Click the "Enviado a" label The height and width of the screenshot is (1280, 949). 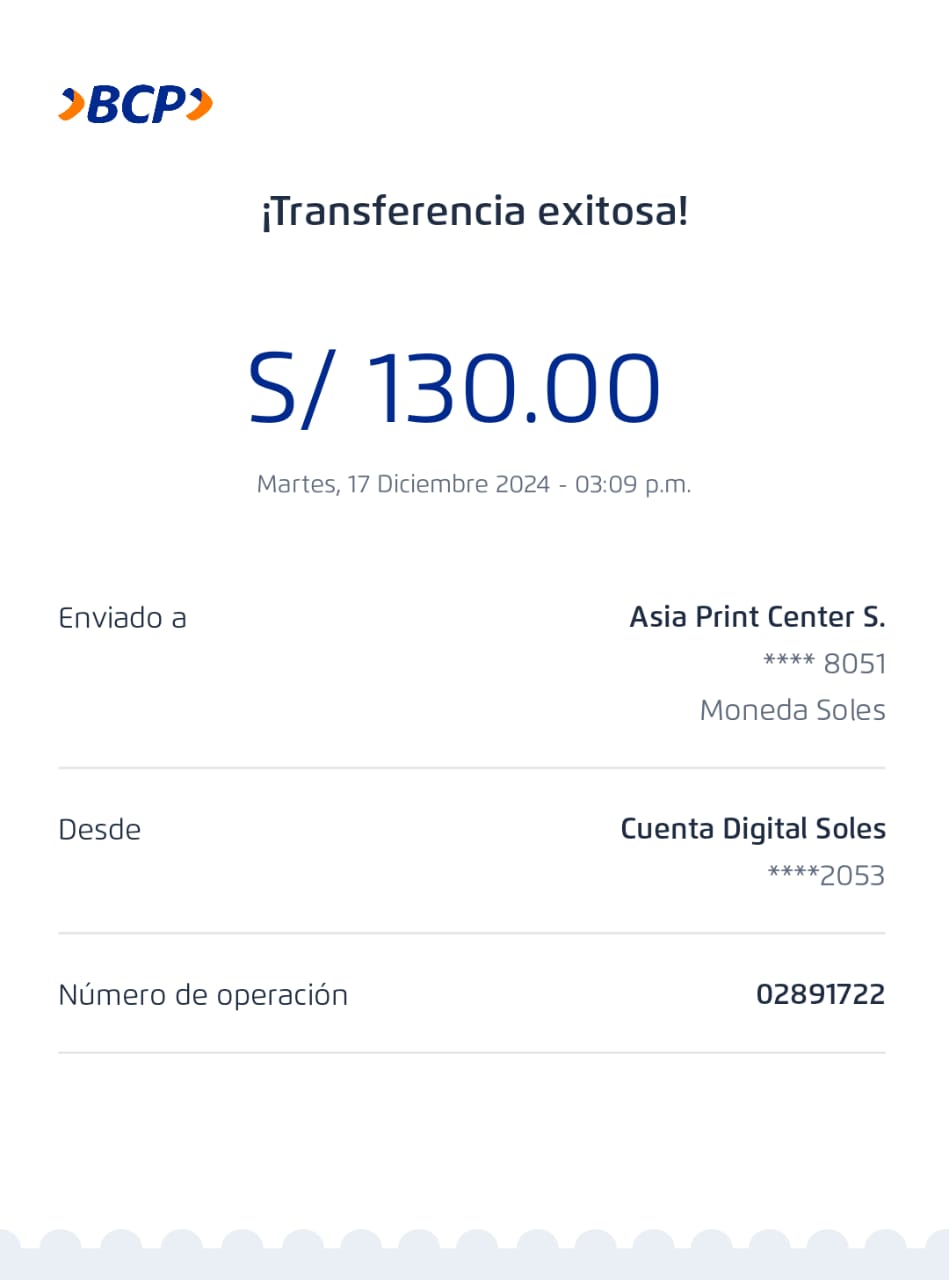[122, 618]
